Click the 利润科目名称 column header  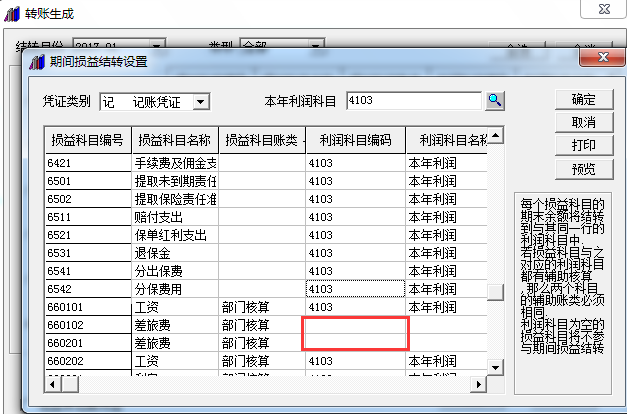pos(447,140)
